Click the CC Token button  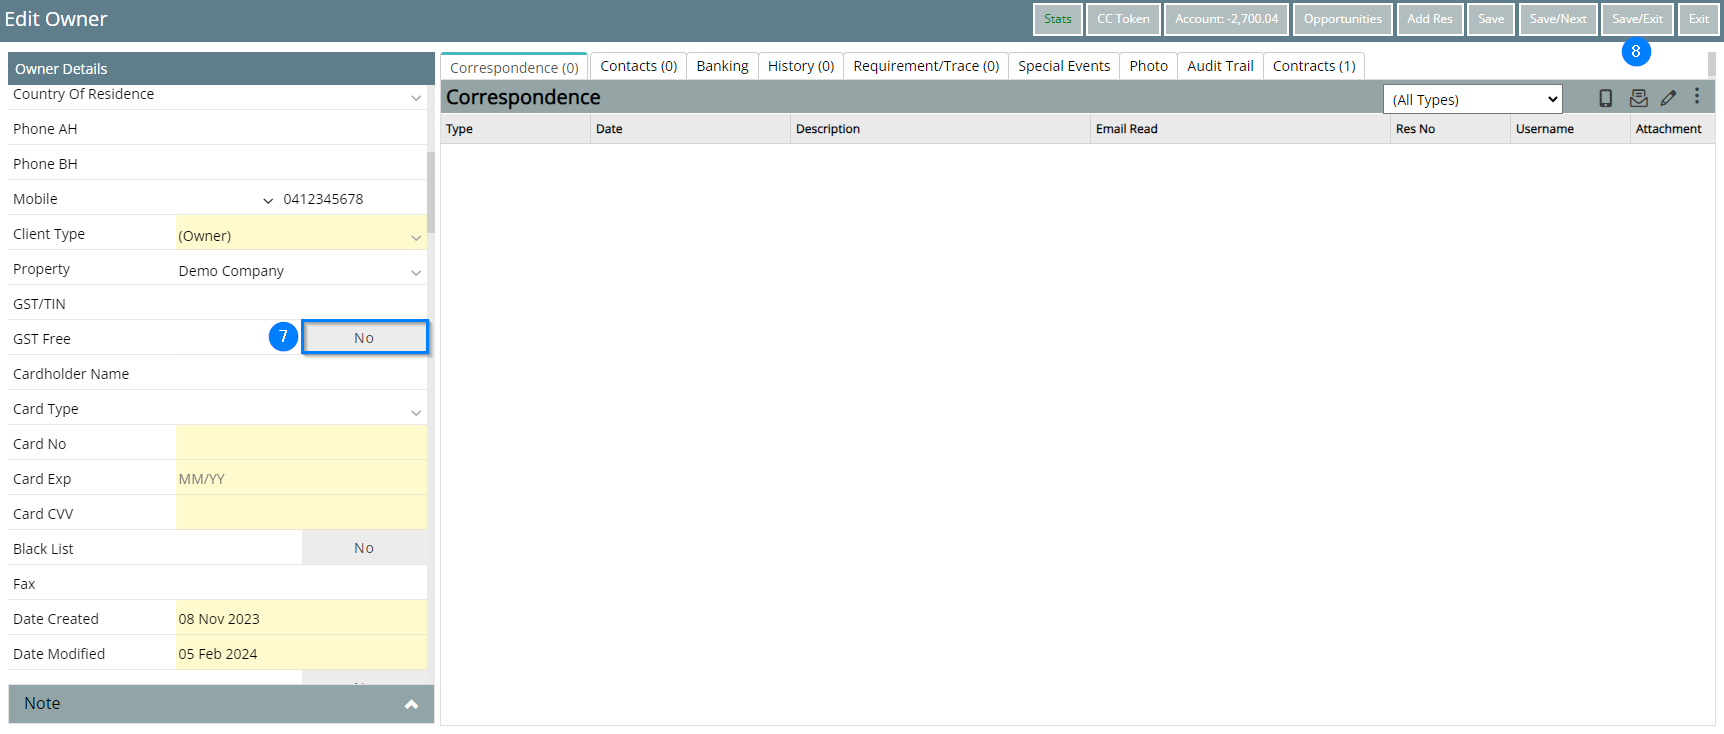click(x=1123, y=19)
